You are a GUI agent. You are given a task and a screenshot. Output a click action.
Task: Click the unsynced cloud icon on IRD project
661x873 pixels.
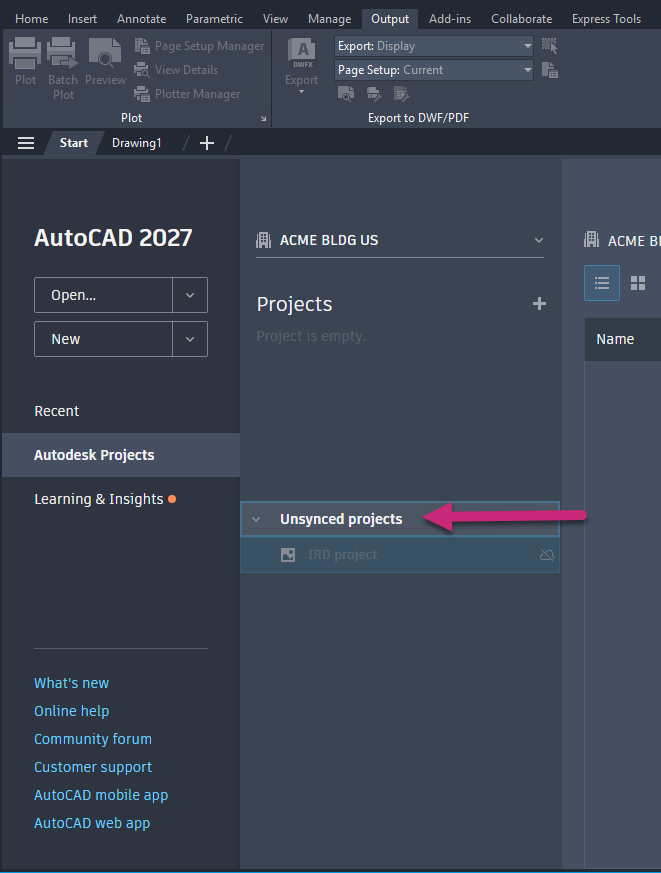click(546, 555)
